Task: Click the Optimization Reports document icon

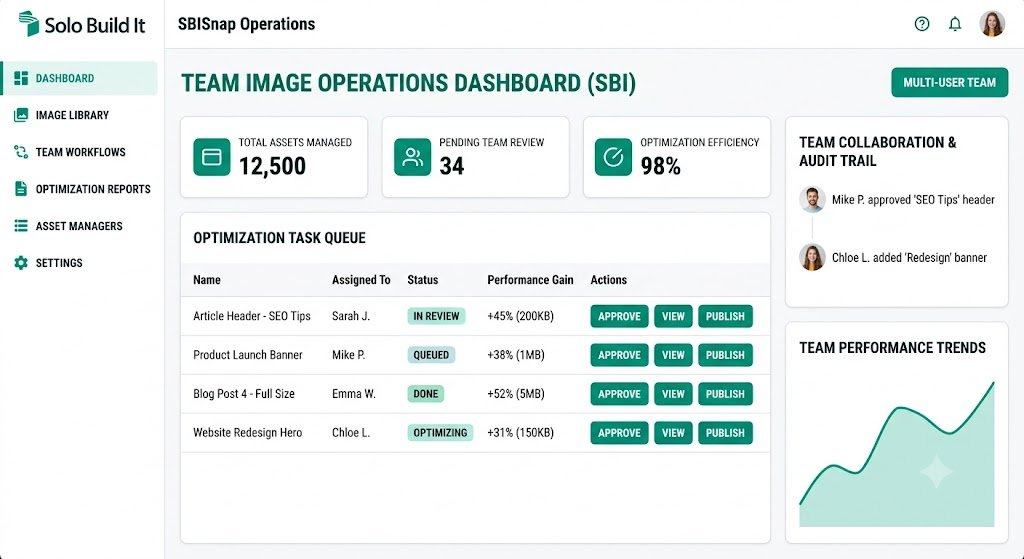Action: point(21,189)
